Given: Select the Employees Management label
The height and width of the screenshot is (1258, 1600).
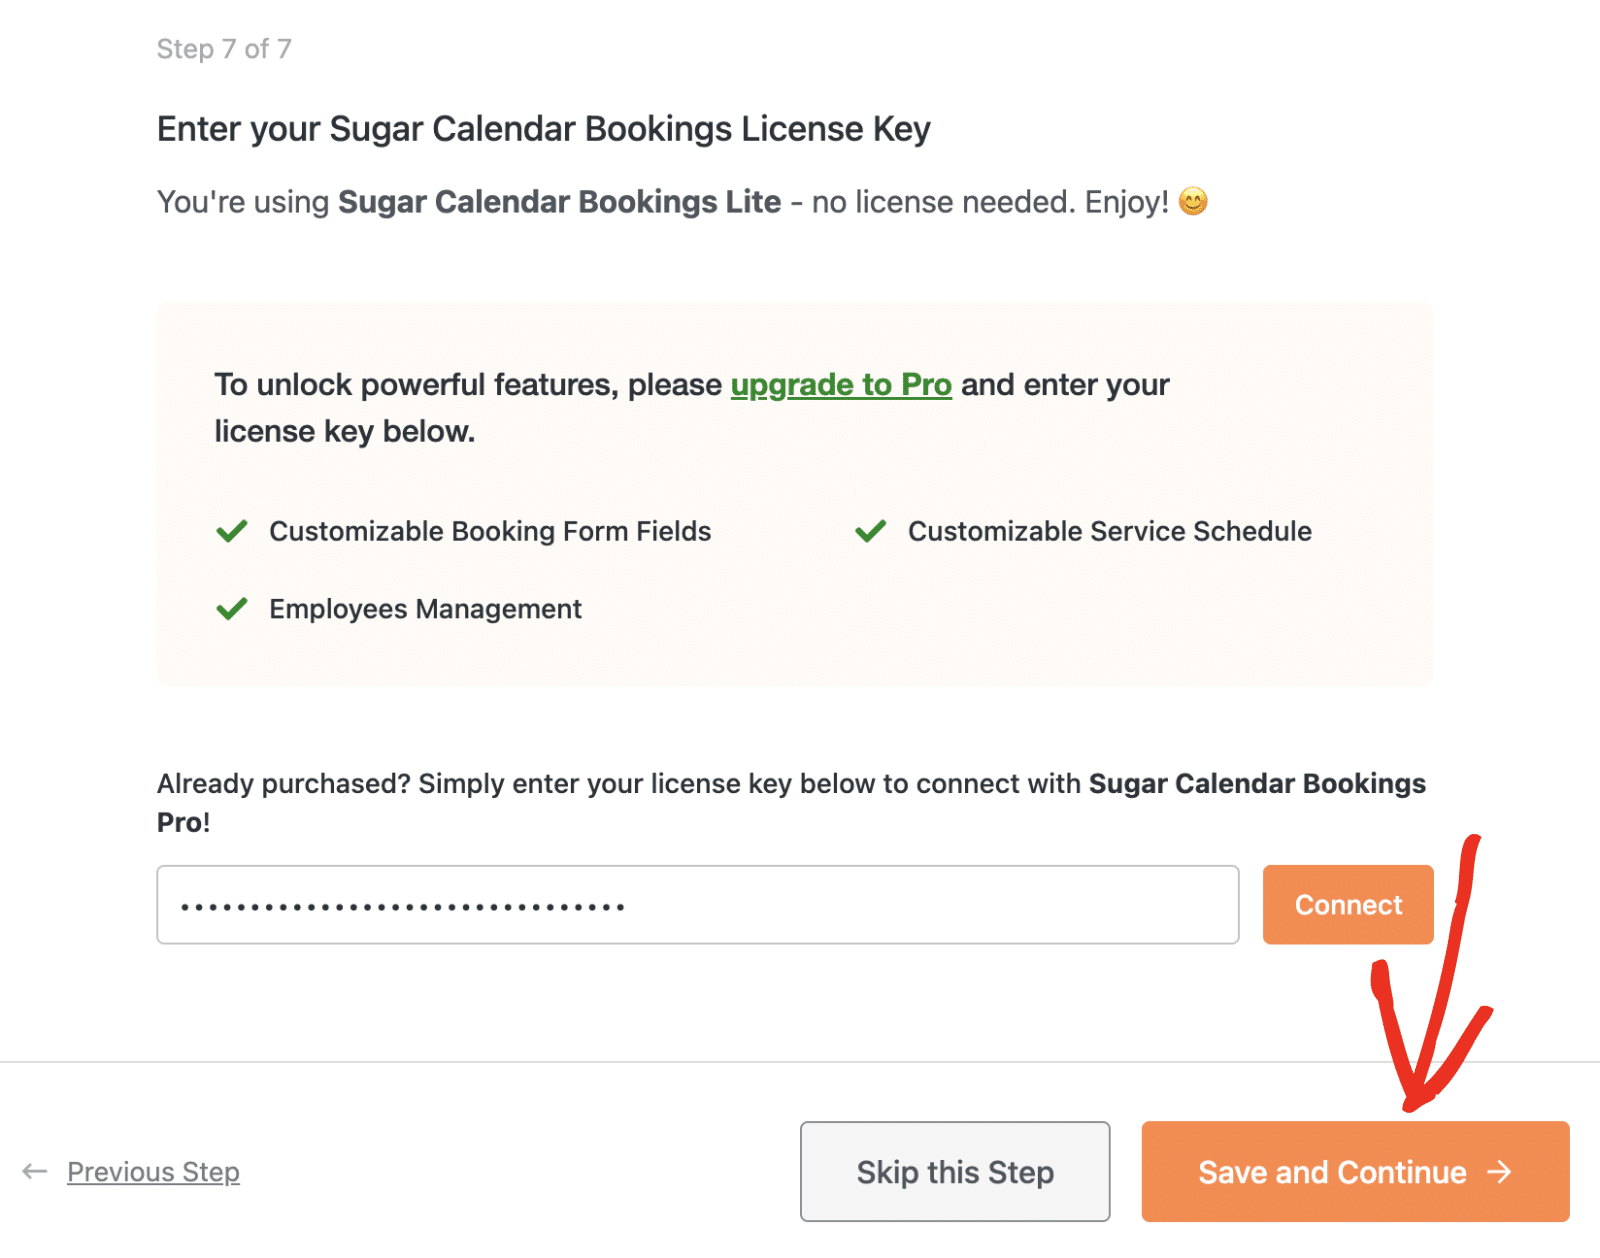Looking at the screenshot, I should [425, 609].
